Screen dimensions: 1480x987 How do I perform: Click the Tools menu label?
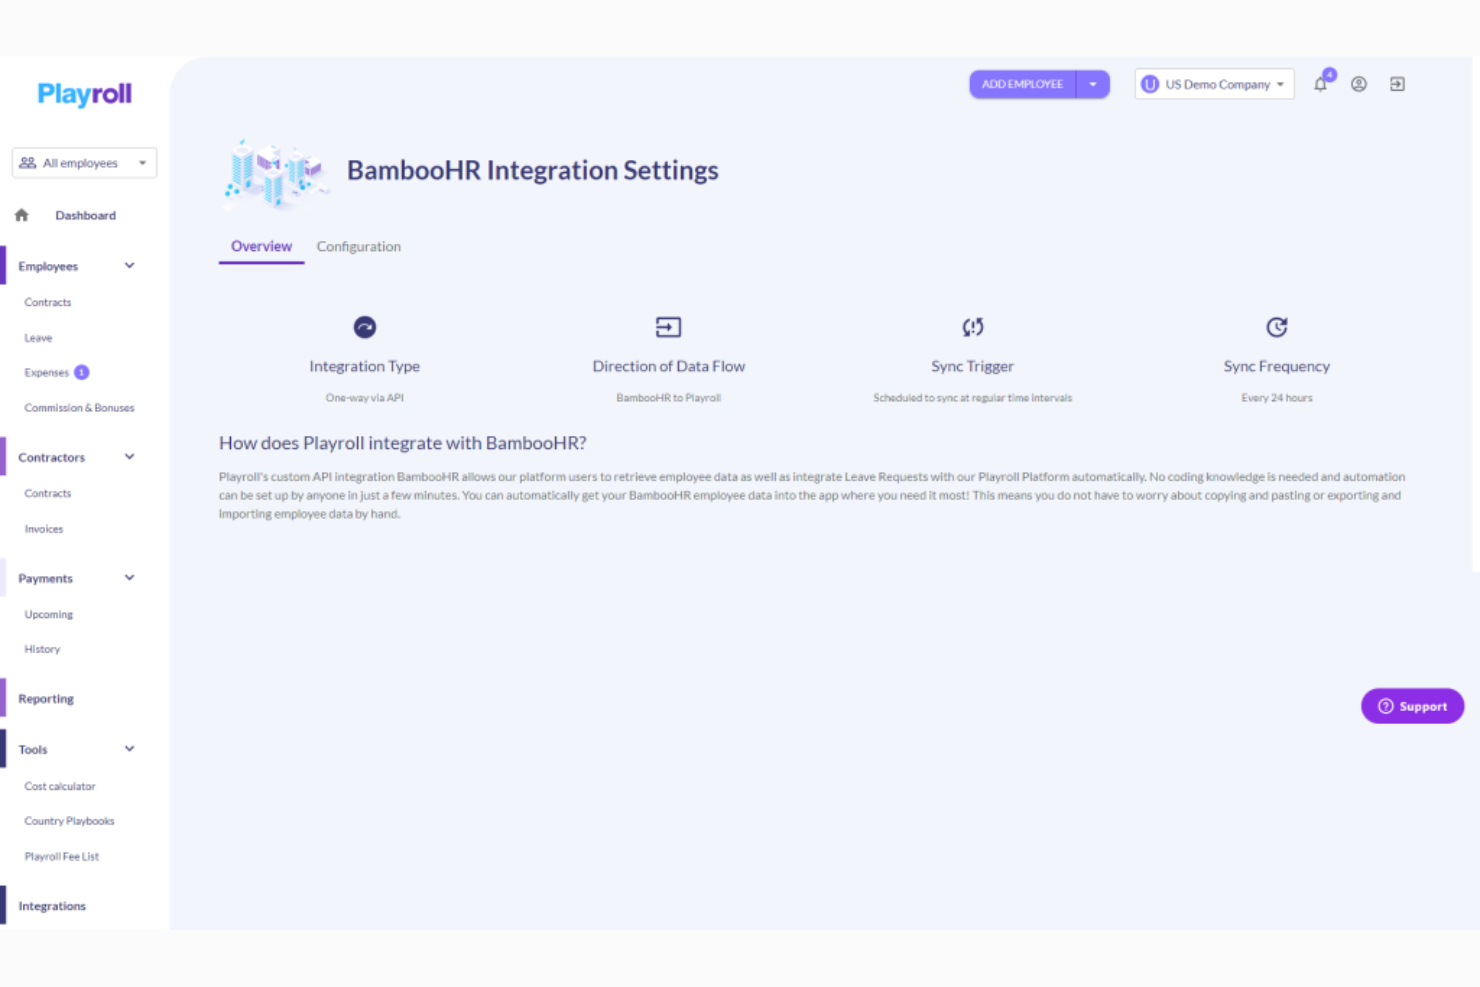click(33, 749)
